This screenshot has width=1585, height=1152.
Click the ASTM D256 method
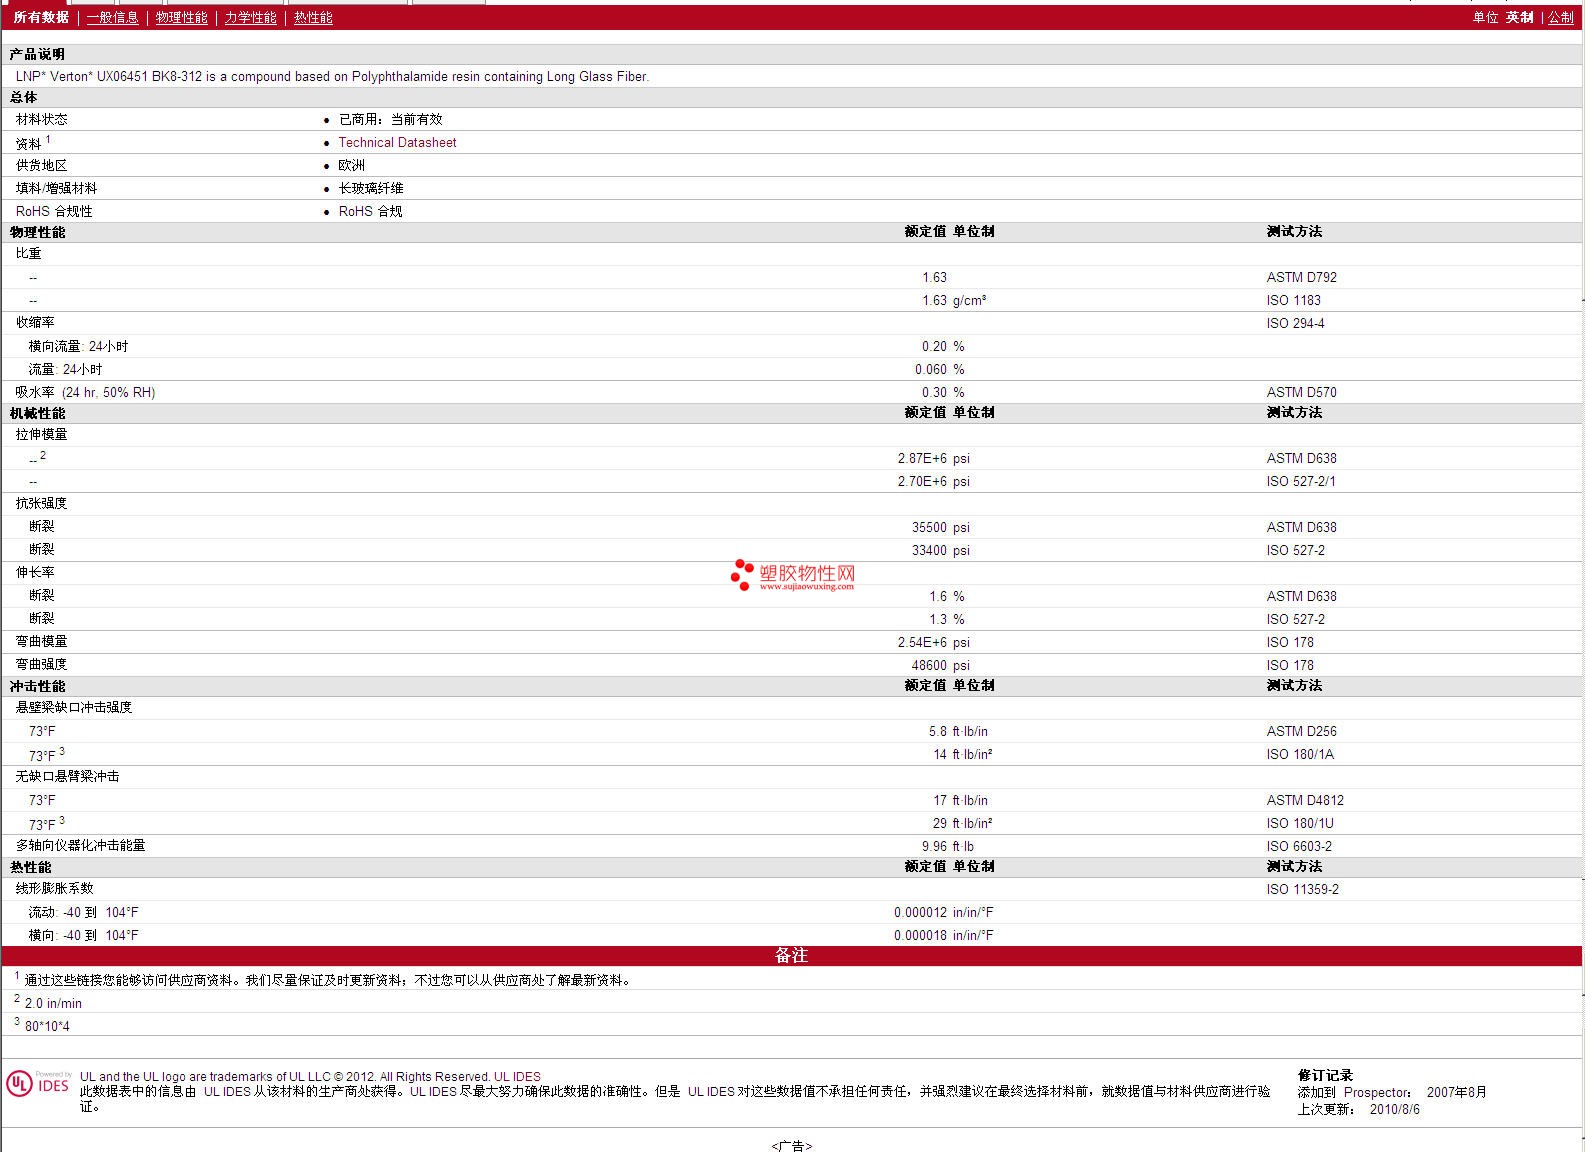[x=1301, y=731]
